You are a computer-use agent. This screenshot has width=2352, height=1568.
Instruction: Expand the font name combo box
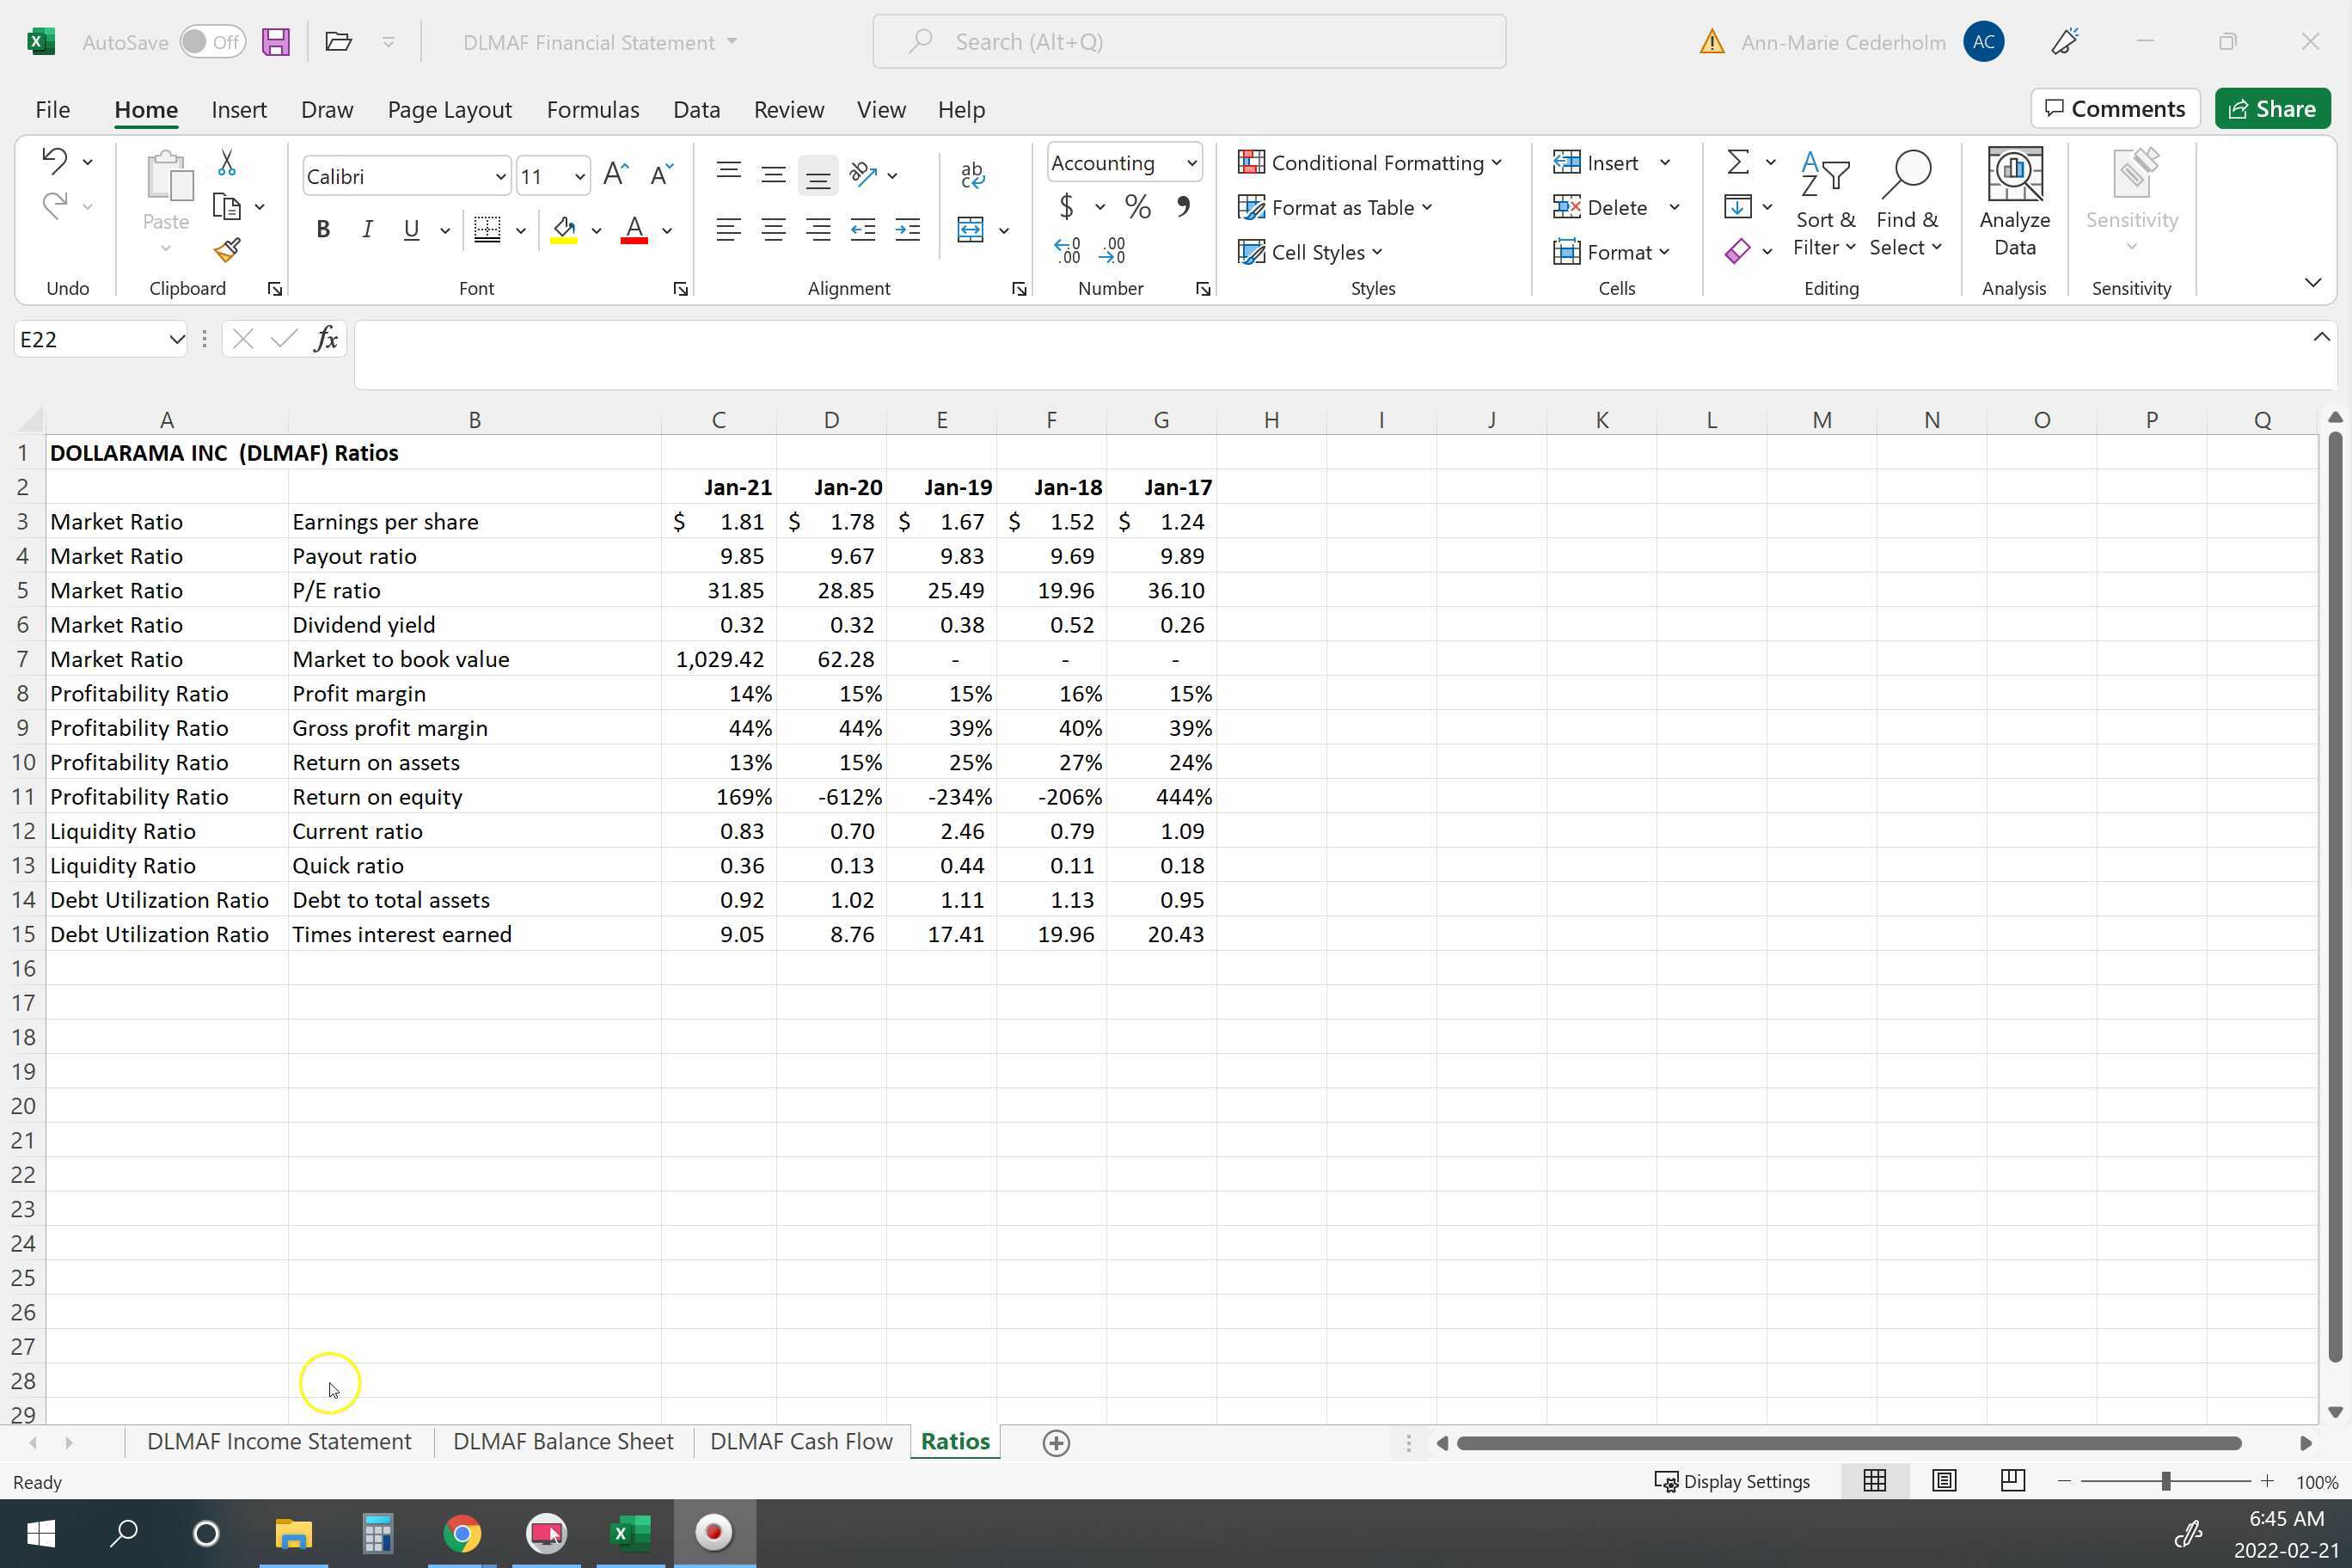500,177
